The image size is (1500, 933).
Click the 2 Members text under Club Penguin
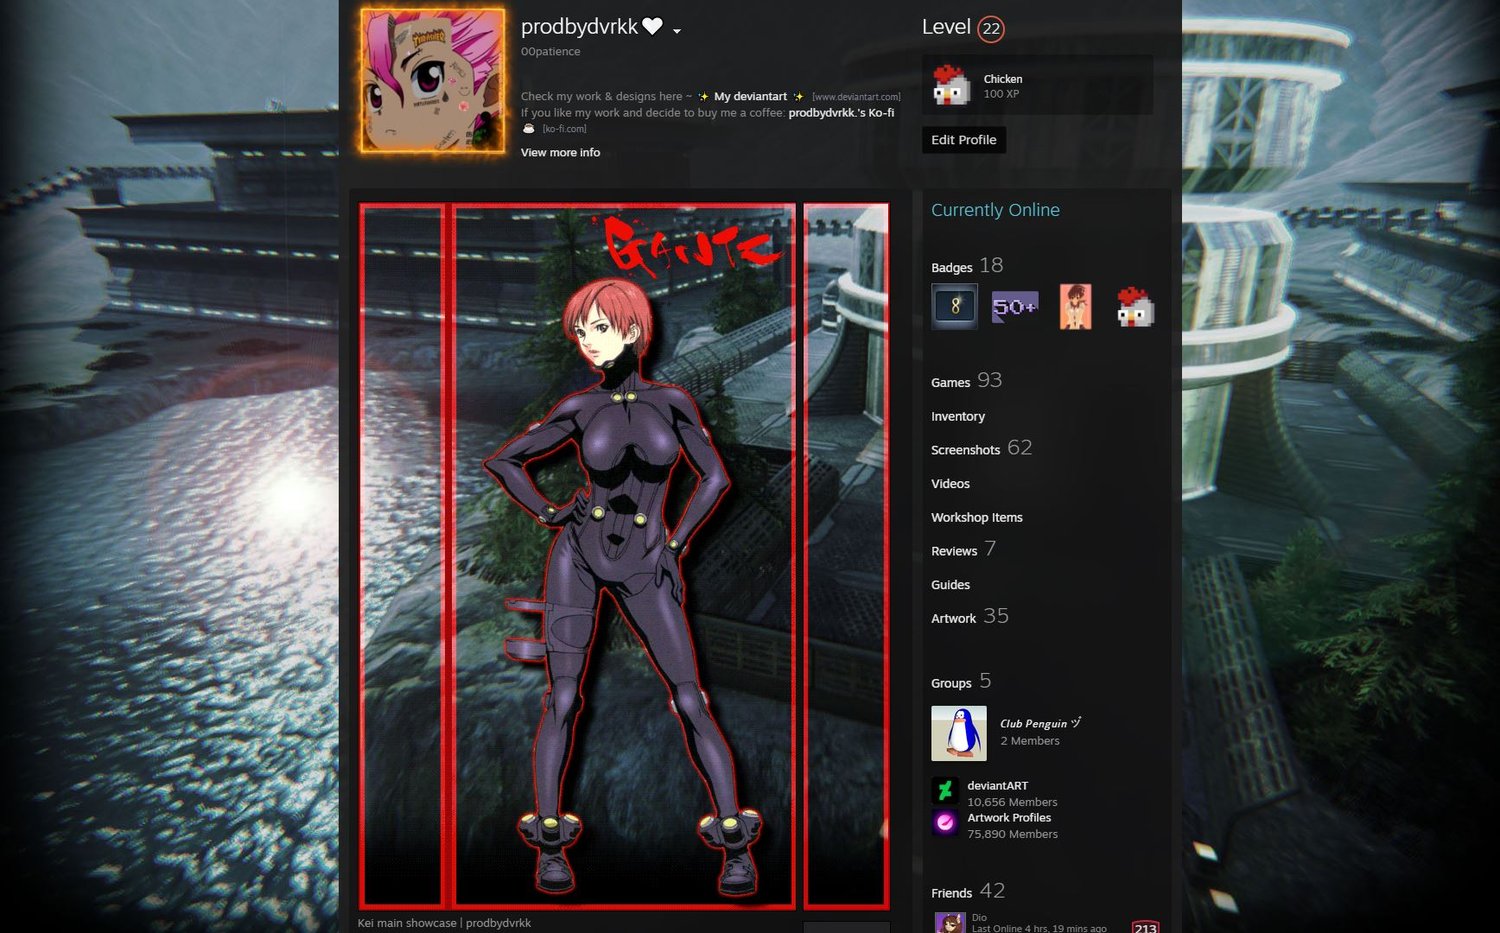[1030, 741]
